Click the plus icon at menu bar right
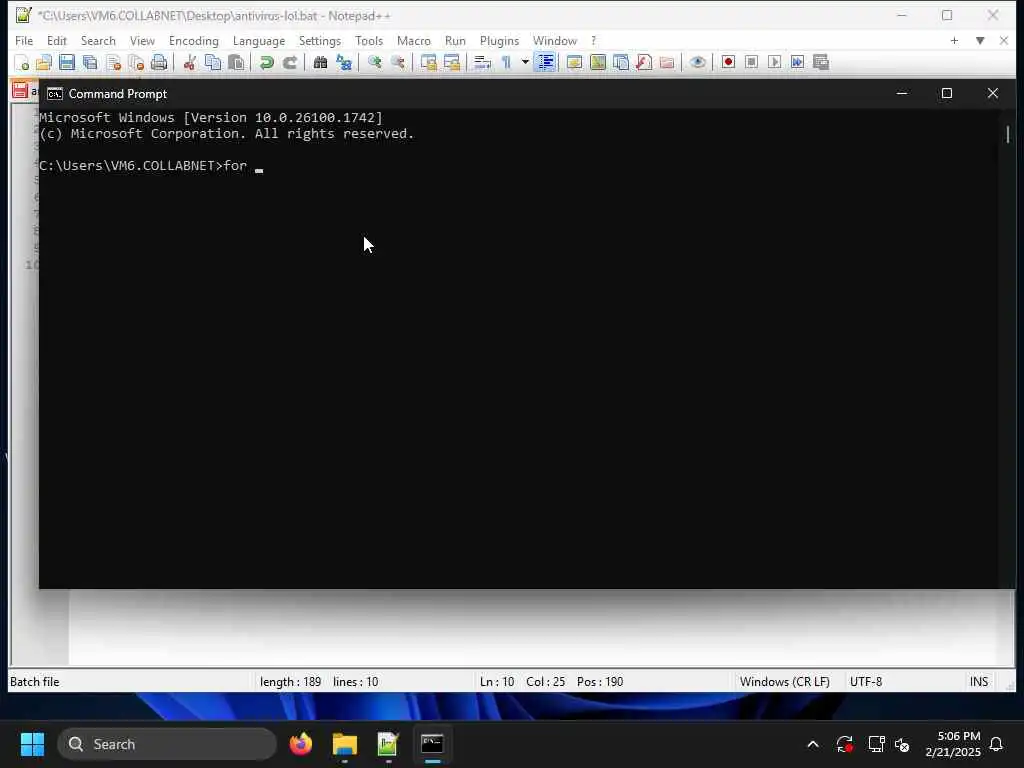 pos(954,40)
